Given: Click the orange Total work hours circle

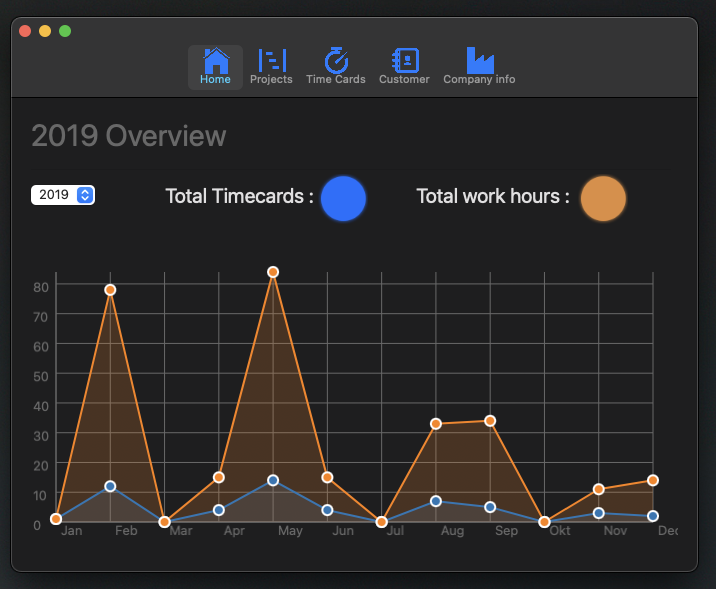Looking at the screenshot, I should point(603,197).
